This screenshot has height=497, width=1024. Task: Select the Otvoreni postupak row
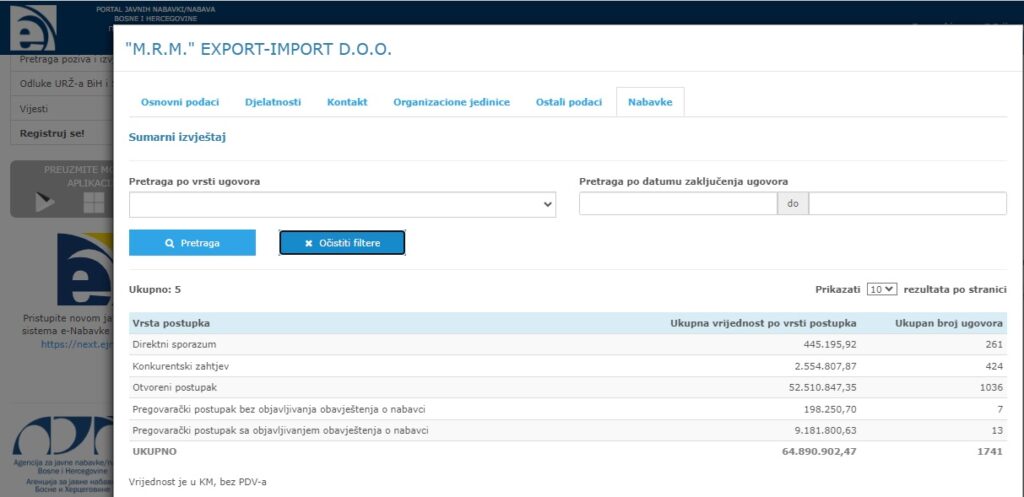click(568, 388)
